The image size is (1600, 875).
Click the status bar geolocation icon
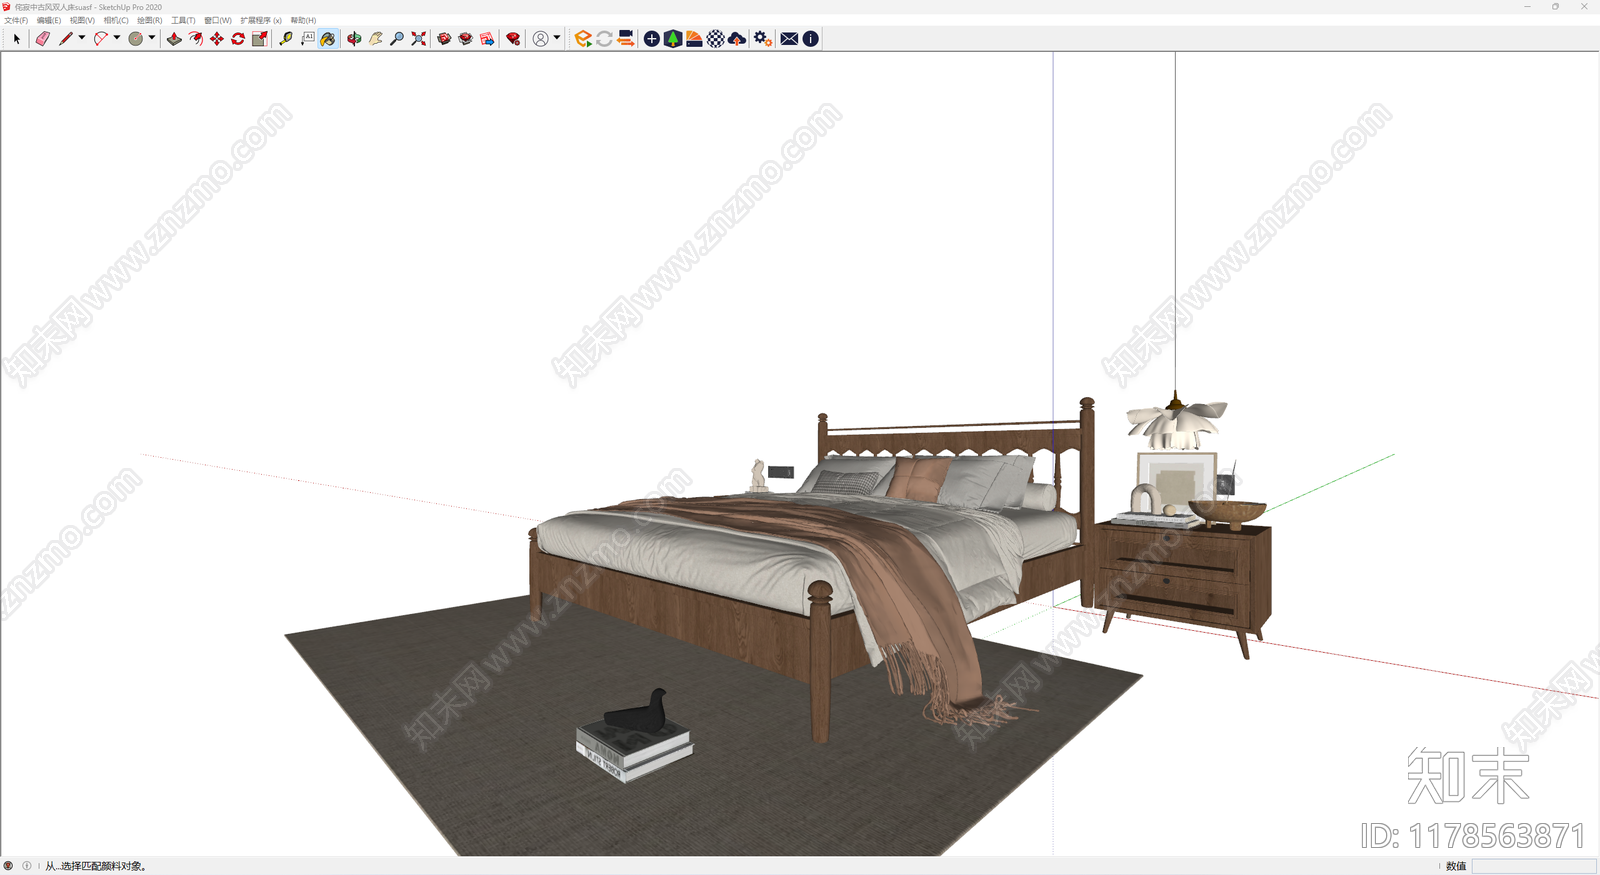(x=8, y=866)
